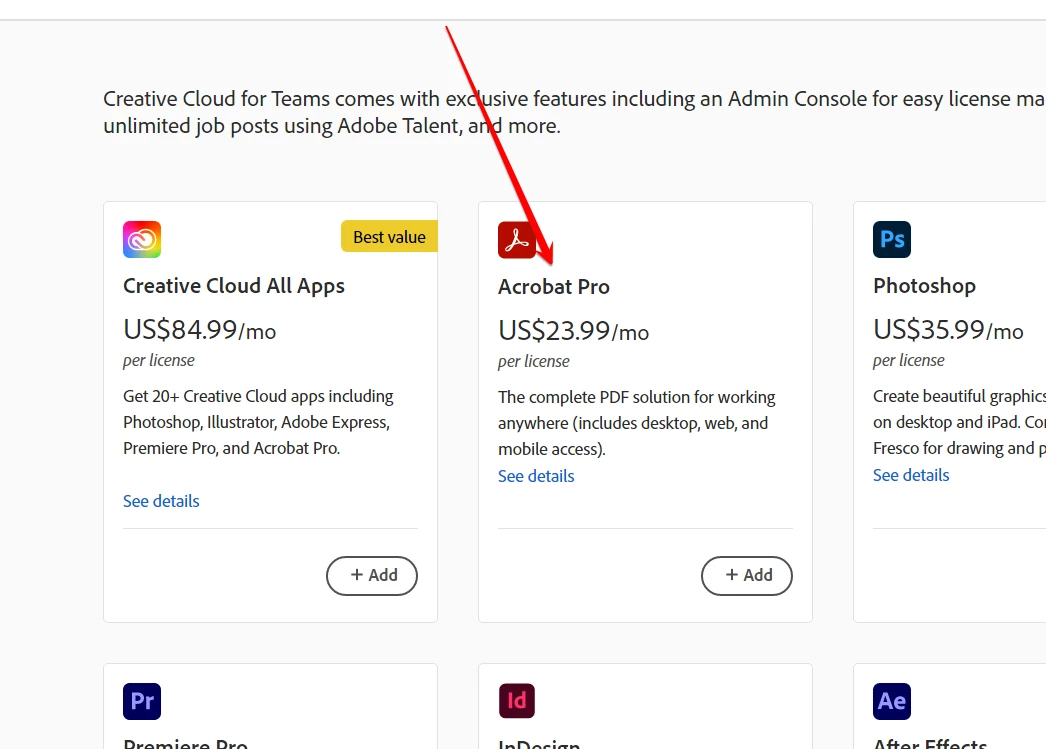
Task: Click the US$35.99/mo price
Action: point(948,329)
